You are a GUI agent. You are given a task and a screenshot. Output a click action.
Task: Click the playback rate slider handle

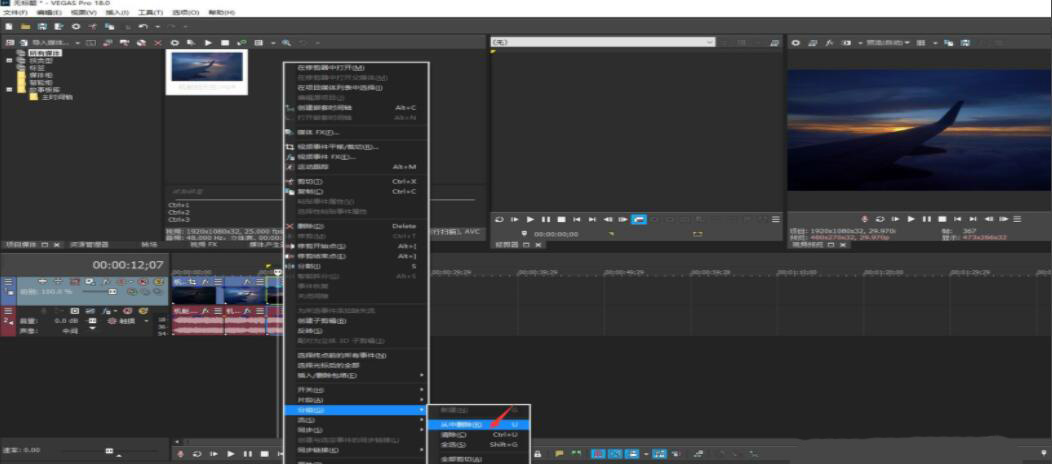click(x=109, y=451)
